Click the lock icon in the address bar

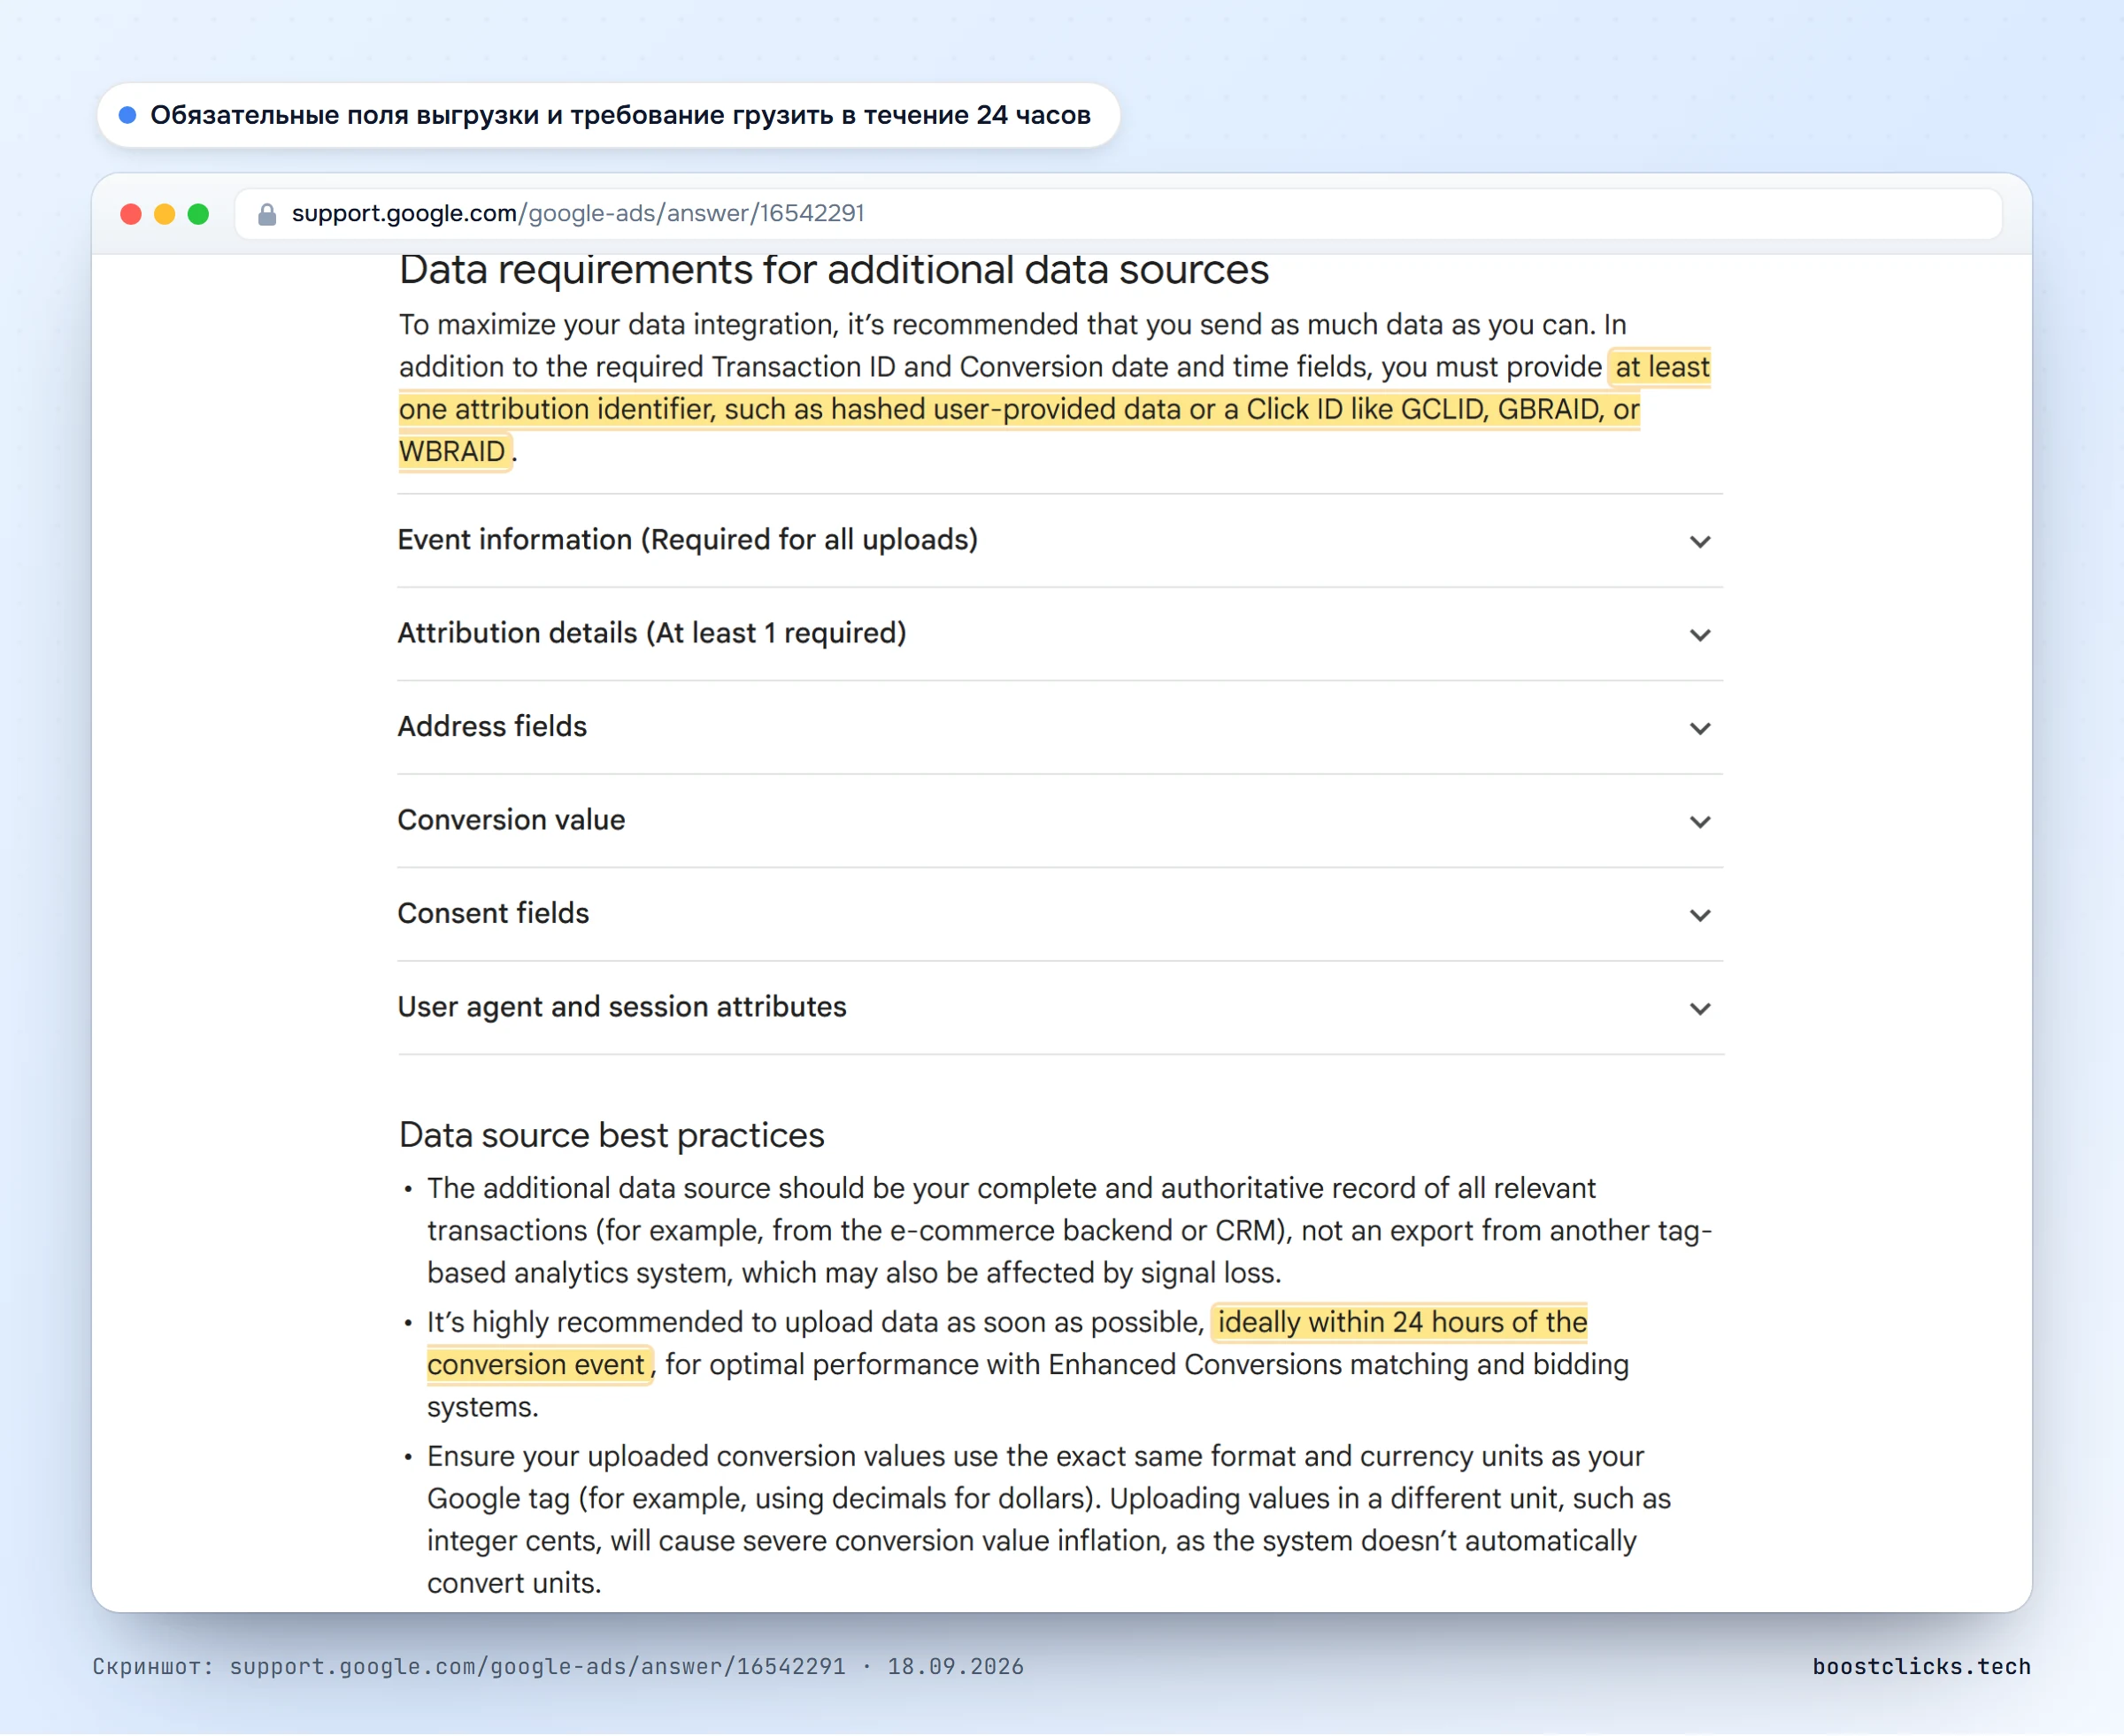[267, 214]
